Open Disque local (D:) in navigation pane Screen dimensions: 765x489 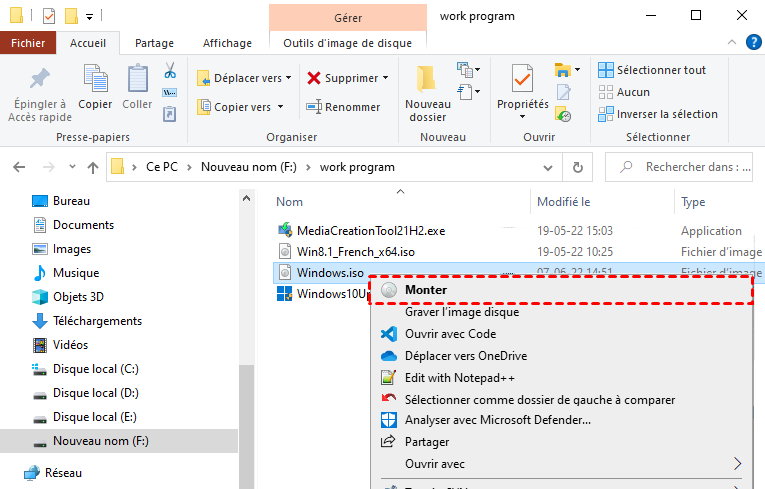click(x=96, y=393)
